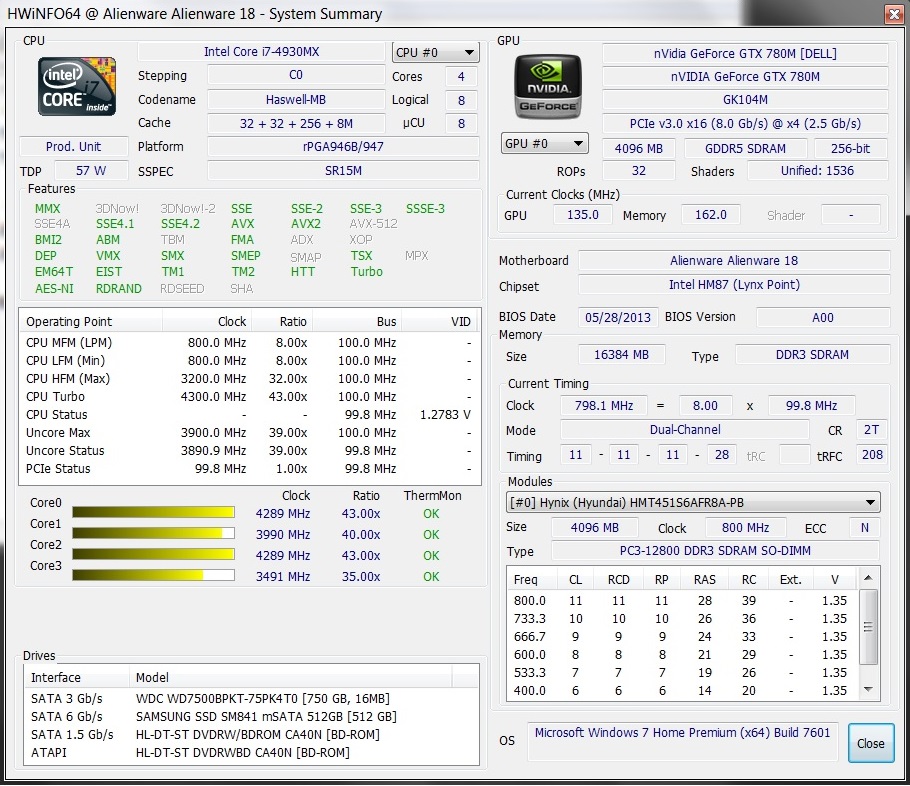910x786 pixels.
Task: Click the Haswell-MB codename field
Action: point(296,99)
